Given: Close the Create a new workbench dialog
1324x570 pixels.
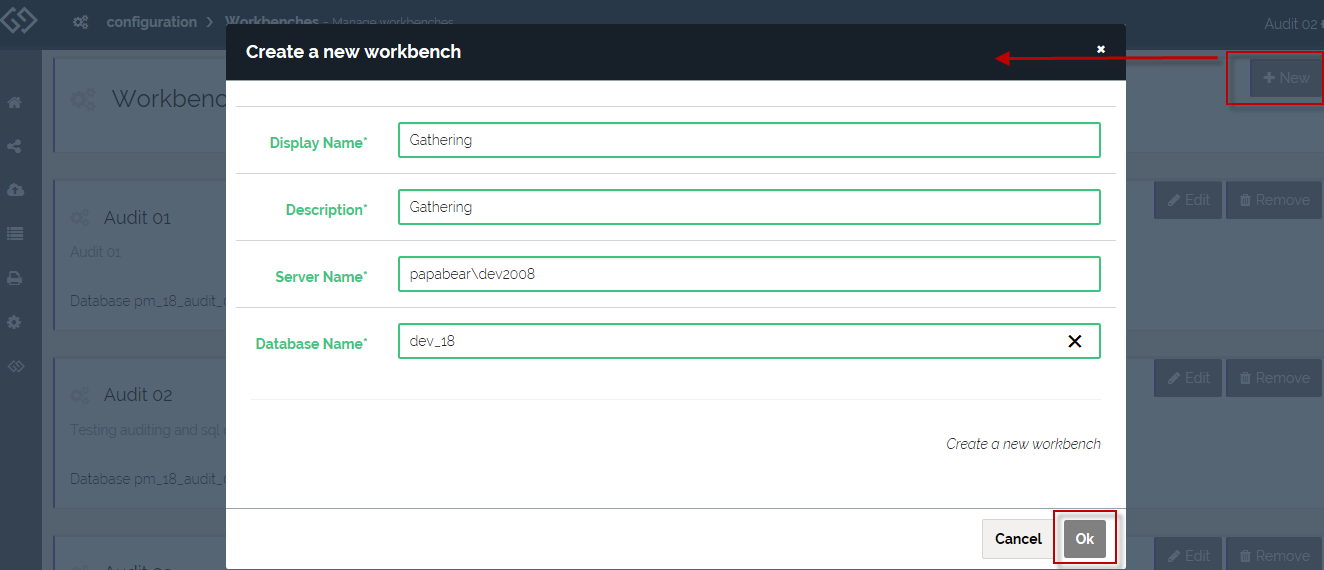Looking at the screenshot, I should pos(1100,49).
